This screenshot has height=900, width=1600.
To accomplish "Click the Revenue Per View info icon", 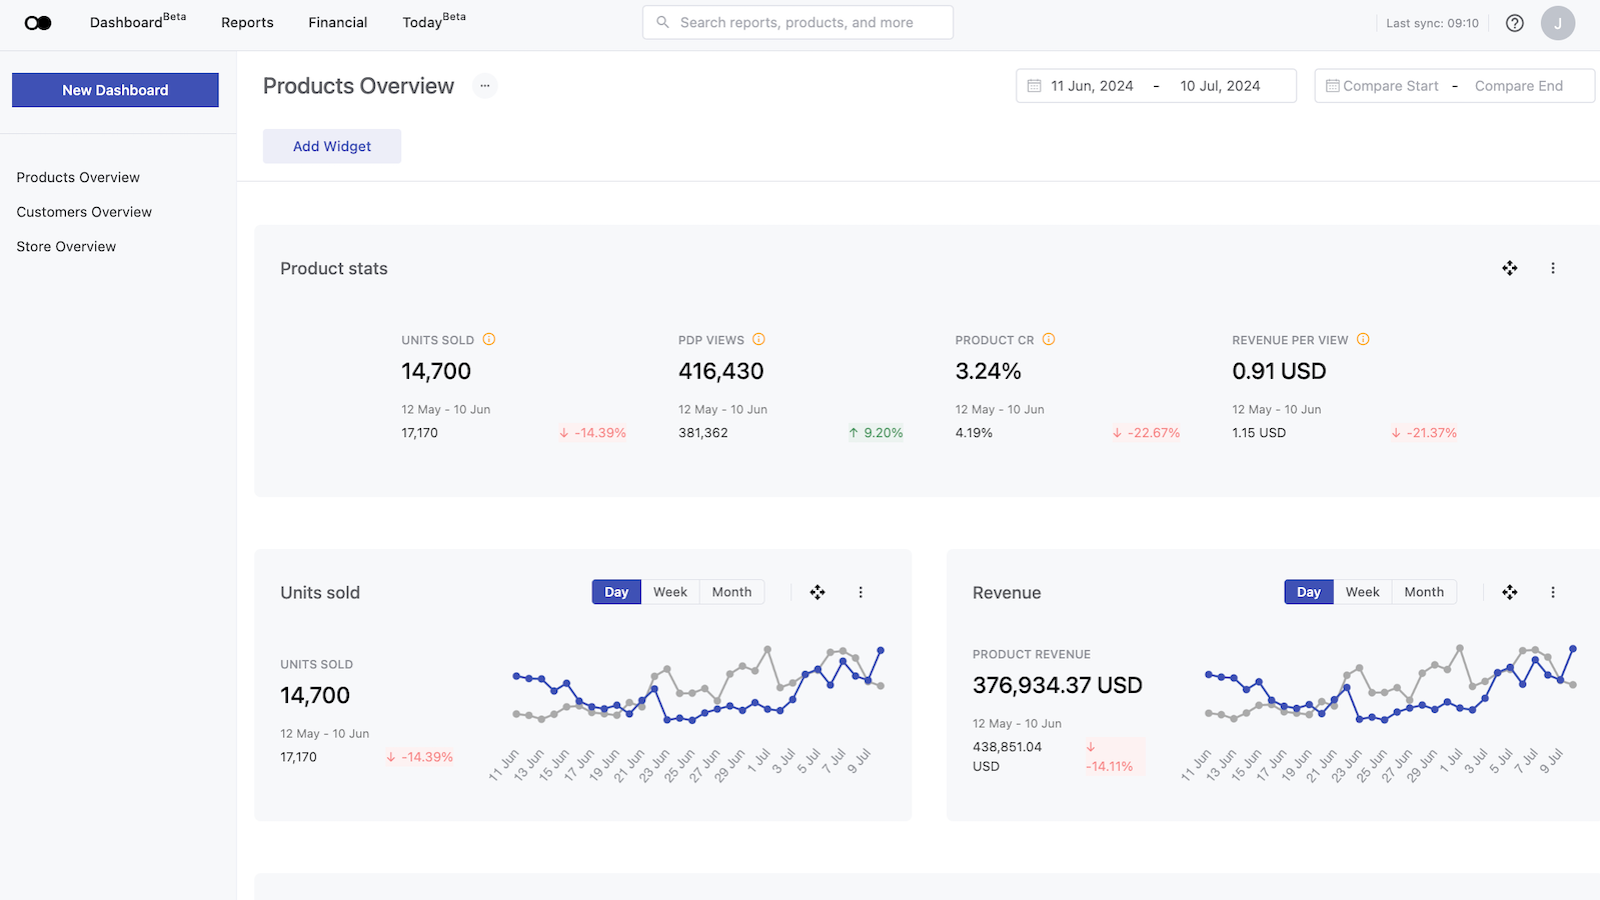I will (x=1363, y=340).
